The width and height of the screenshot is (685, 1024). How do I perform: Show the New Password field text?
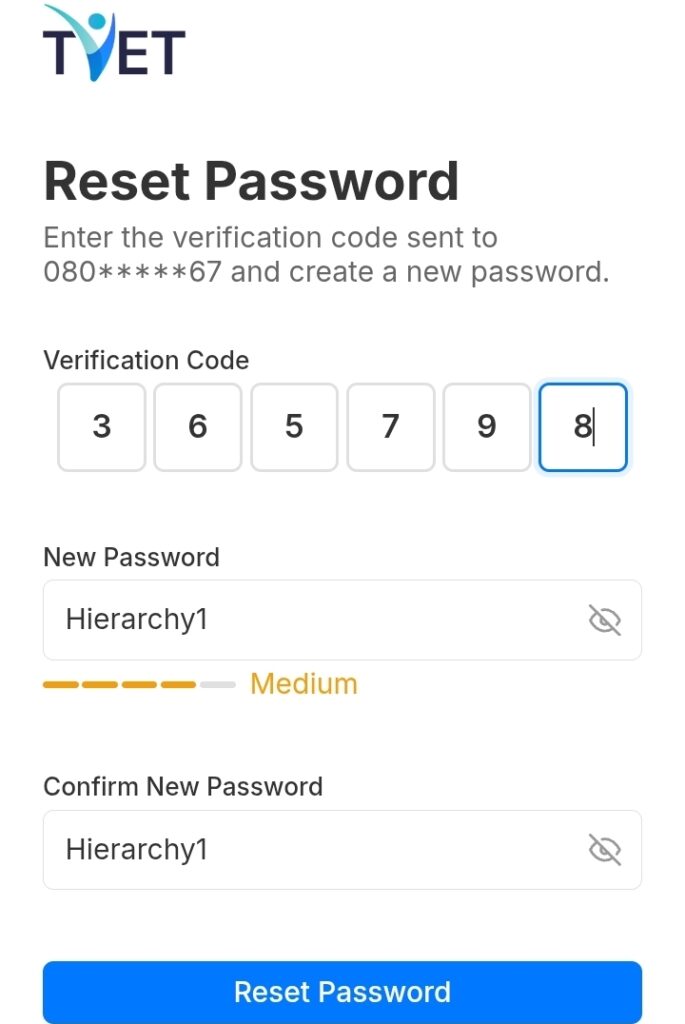[x=604, y=620]
